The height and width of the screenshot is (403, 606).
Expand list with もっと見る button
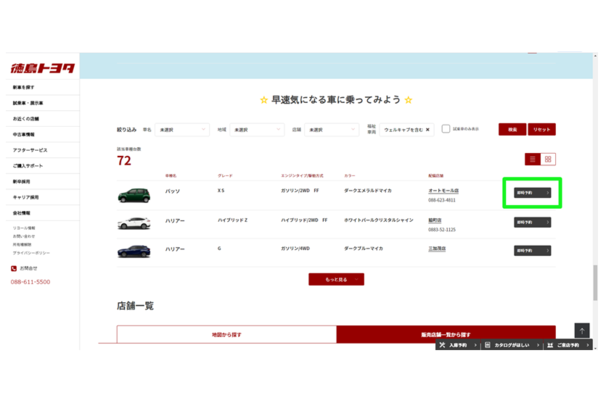[x=336, y=279]
